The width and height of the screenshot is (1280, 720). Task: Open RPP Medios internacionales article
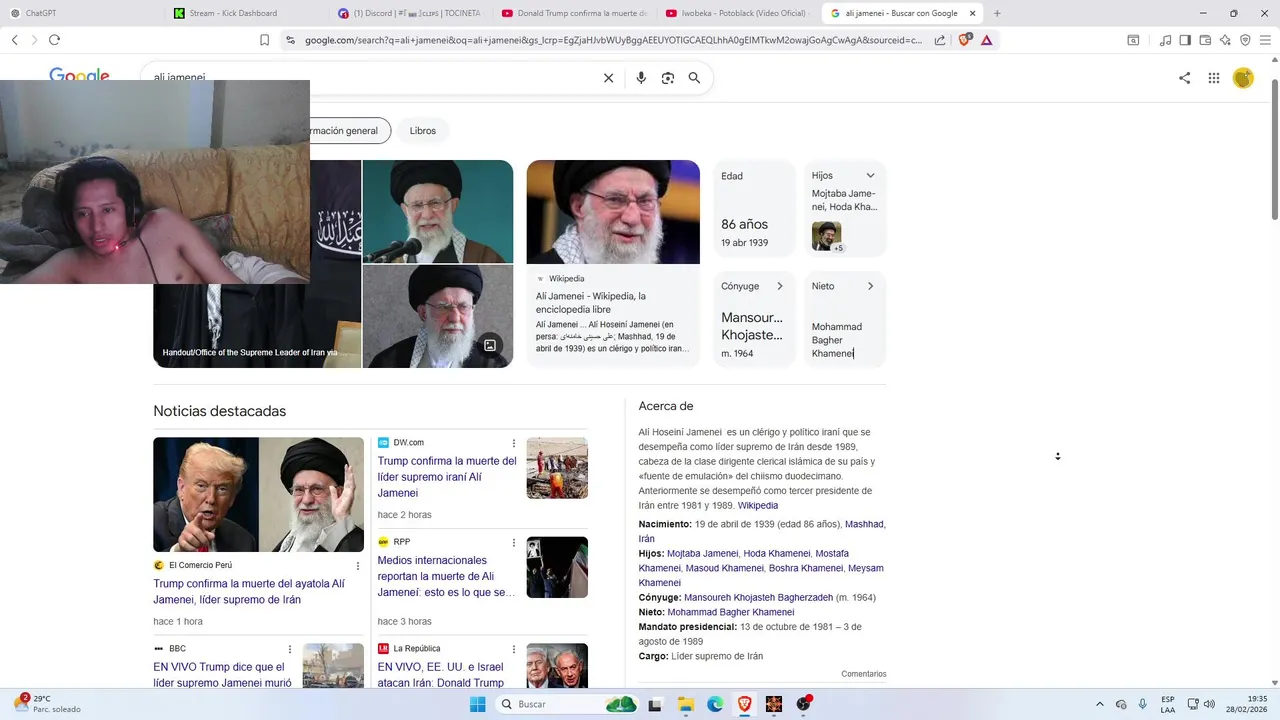click(x=446, y=576)
